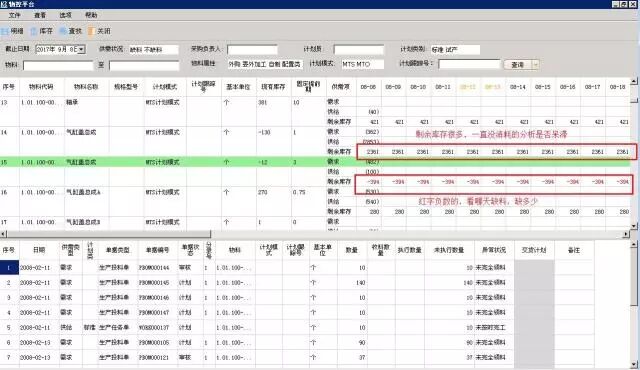
Task: Click the 基本单位 header in the upper grid
Action: (238, 87)
